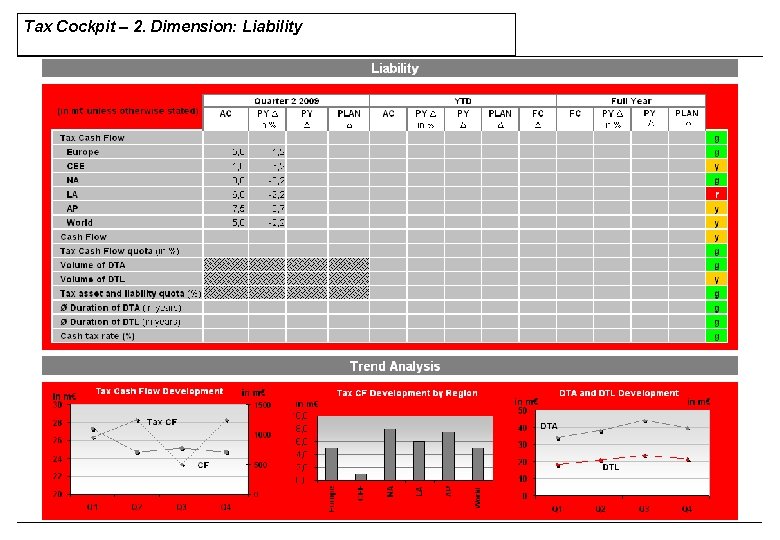Click the Tax CF line label in chart

pos(162,422)
